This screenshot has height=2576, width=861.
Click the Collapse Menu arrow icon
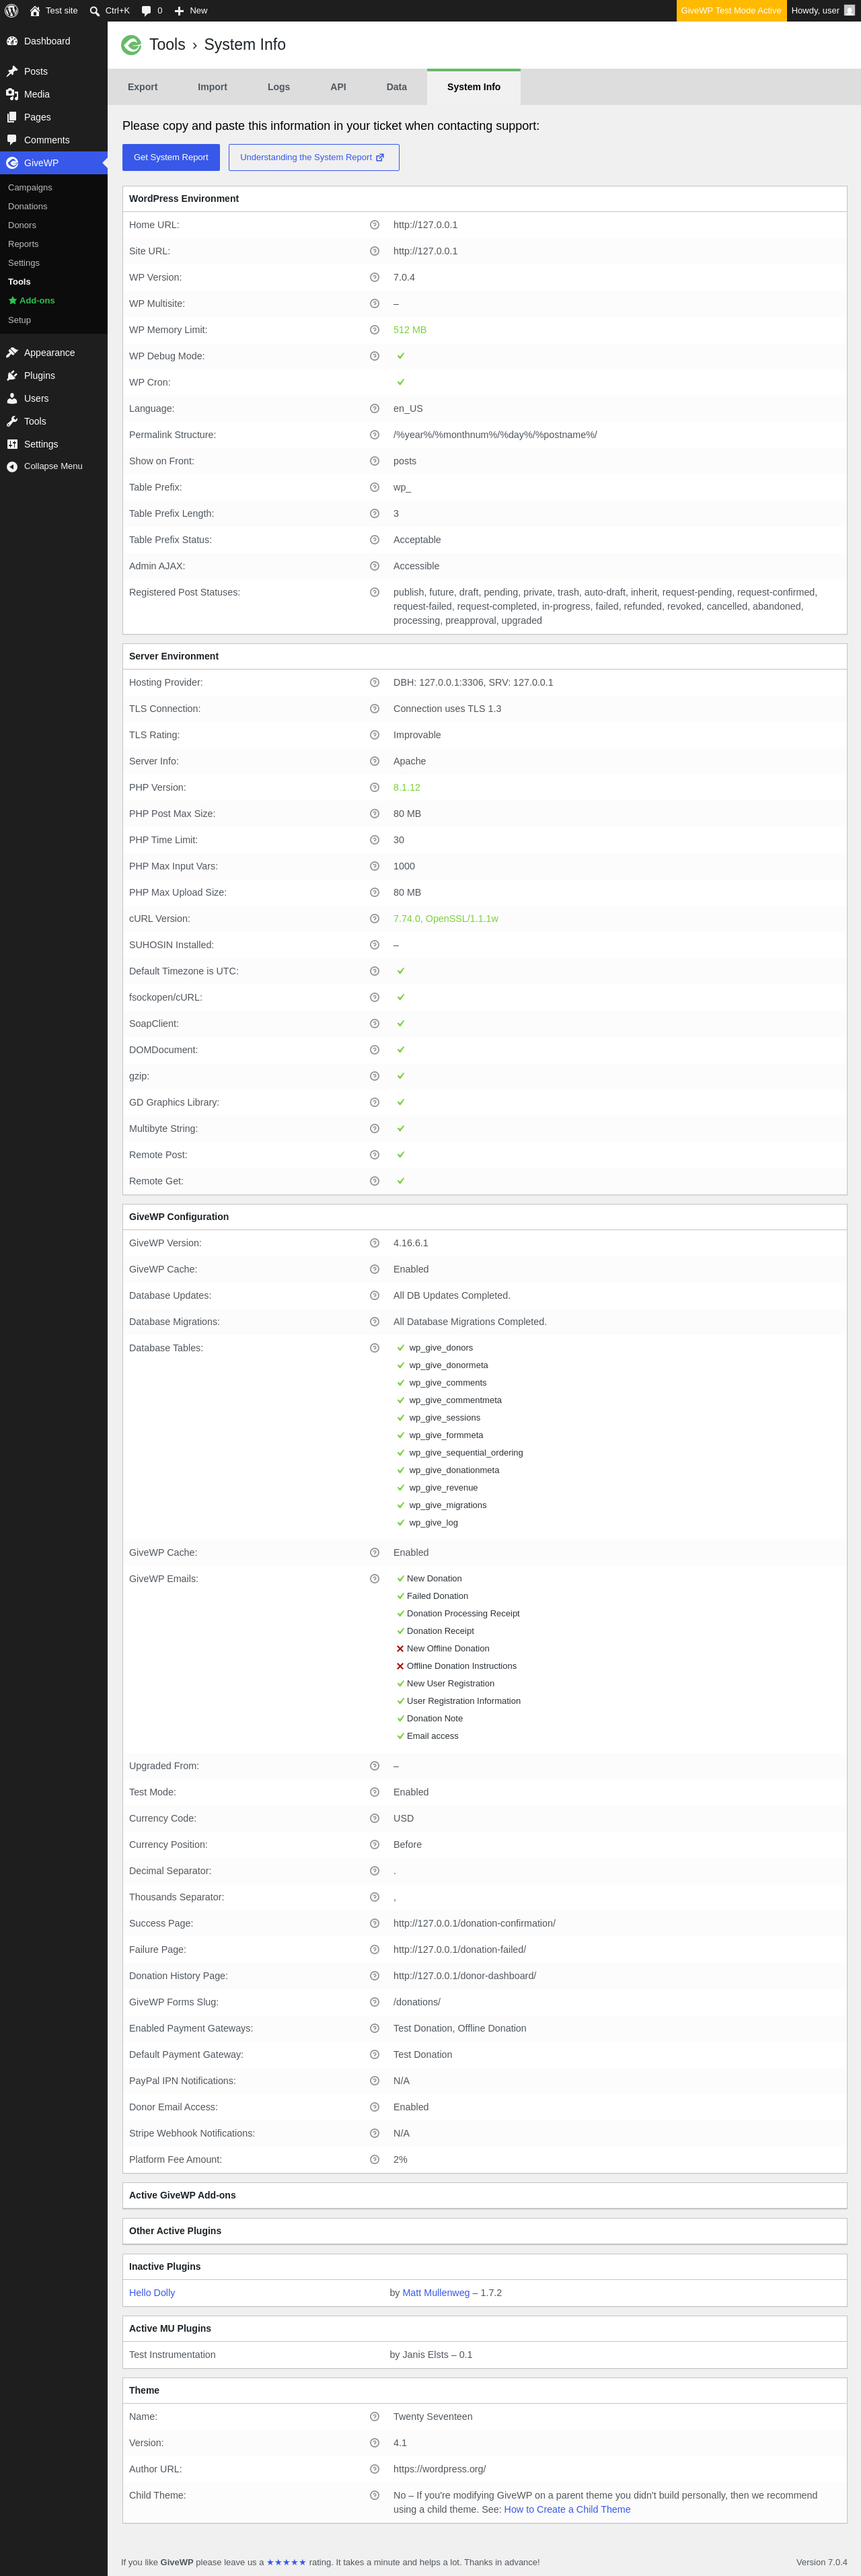pos(12,467)
